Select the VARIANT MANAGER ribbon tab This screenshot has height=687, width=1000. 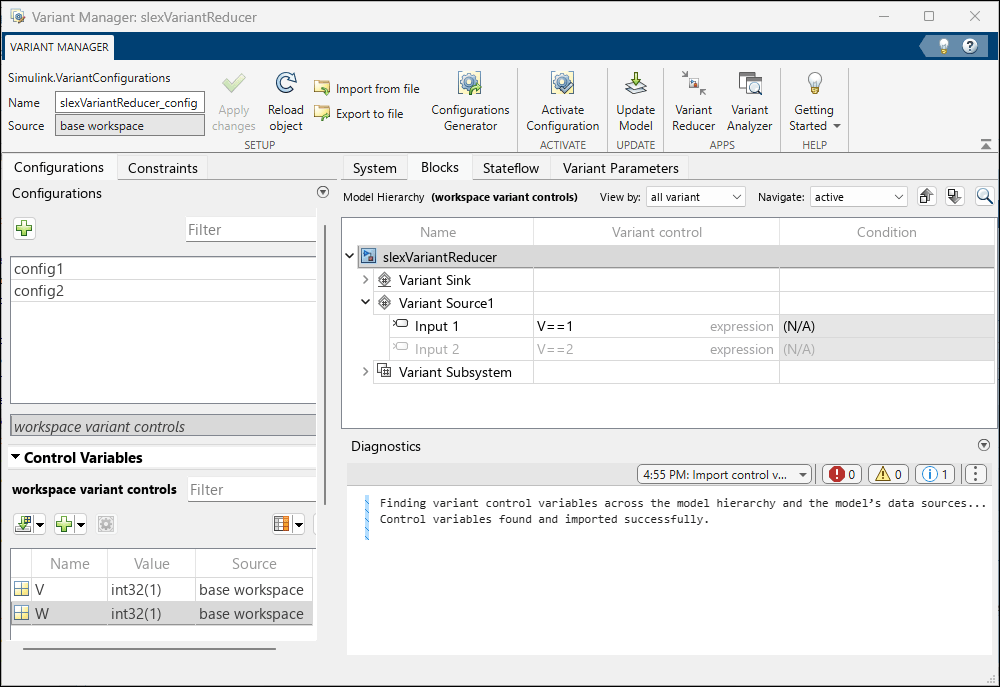pos(59,47)
